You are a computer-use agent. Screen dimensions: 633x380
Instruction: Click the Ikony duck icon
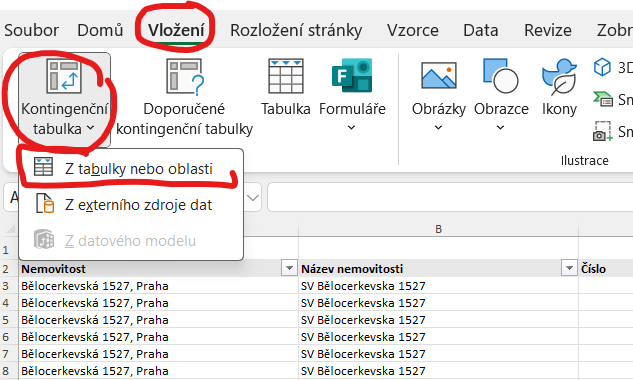coord(559,76)
